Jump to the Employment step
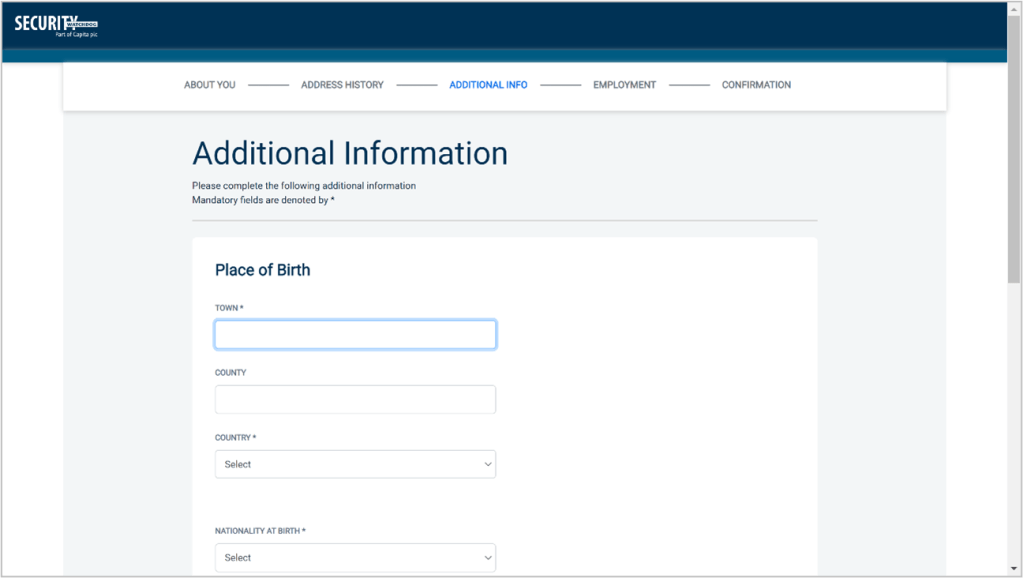 coord(624,85)
